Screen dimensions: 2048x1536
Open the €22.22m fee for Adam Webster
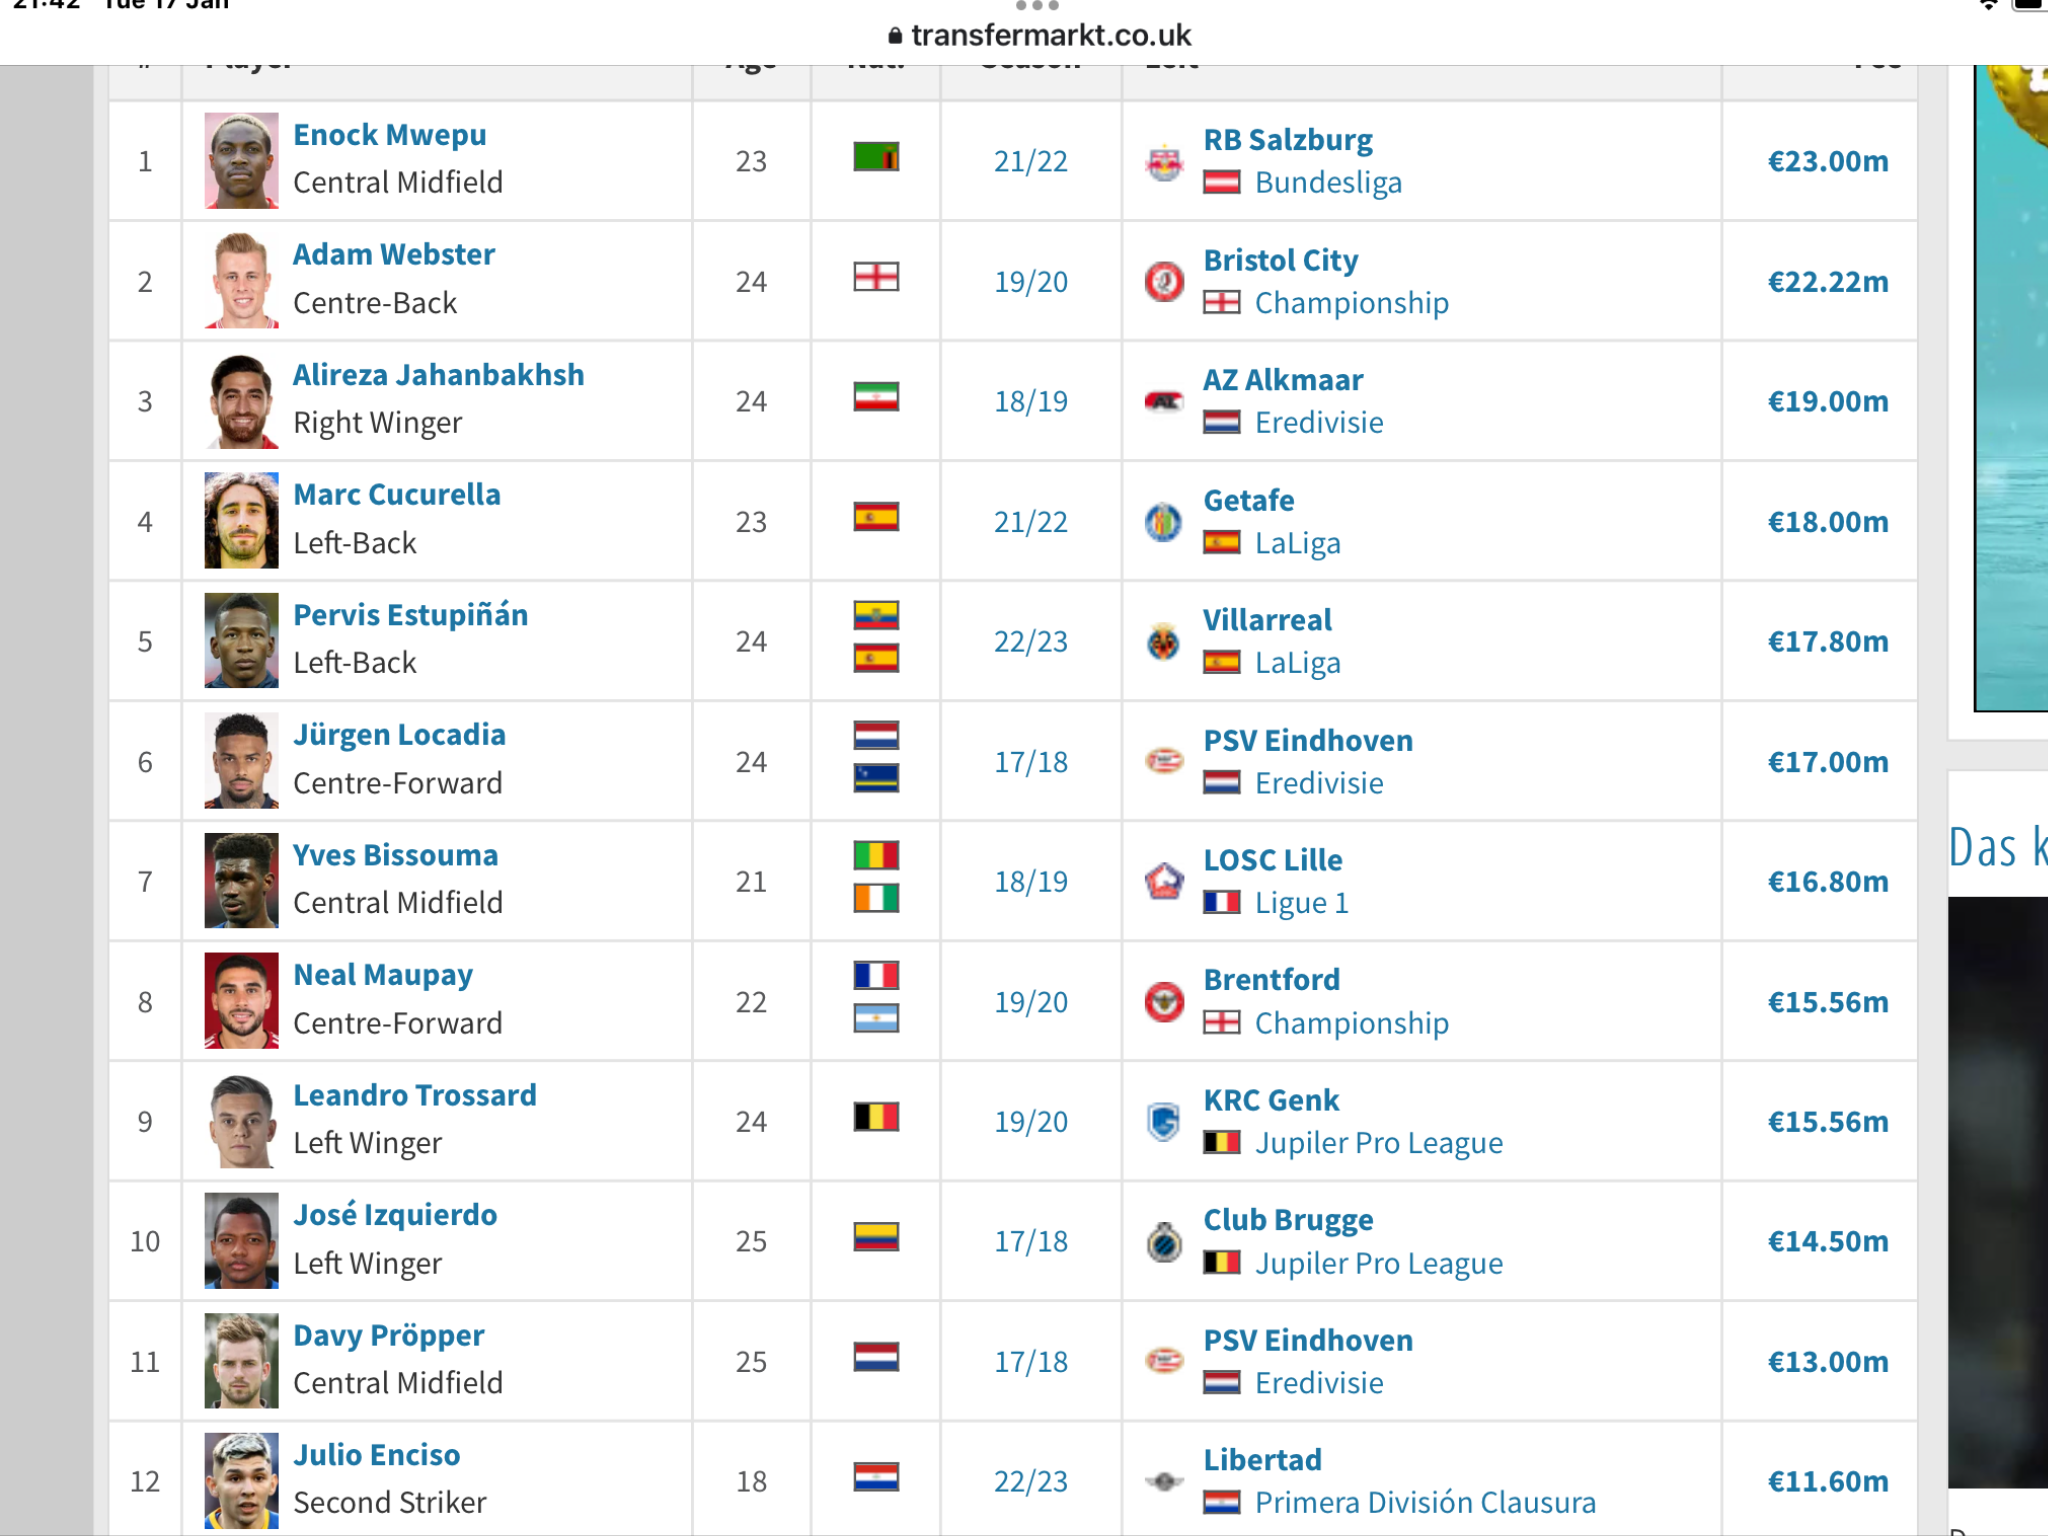click(1828, 281)
